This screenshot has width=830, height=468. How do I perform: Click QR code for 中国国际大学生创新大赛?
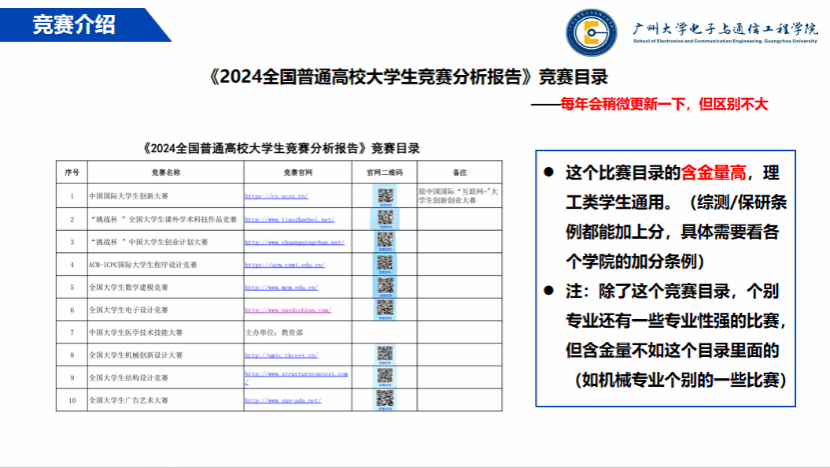[385, 196]
